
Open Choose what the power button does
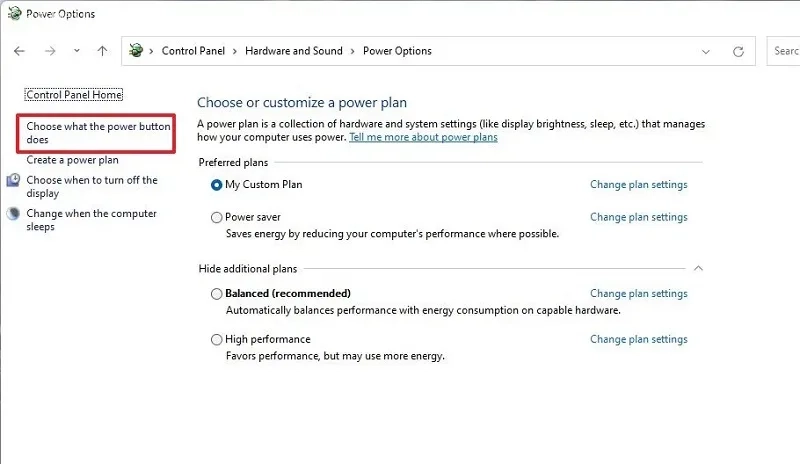(98, 133)
